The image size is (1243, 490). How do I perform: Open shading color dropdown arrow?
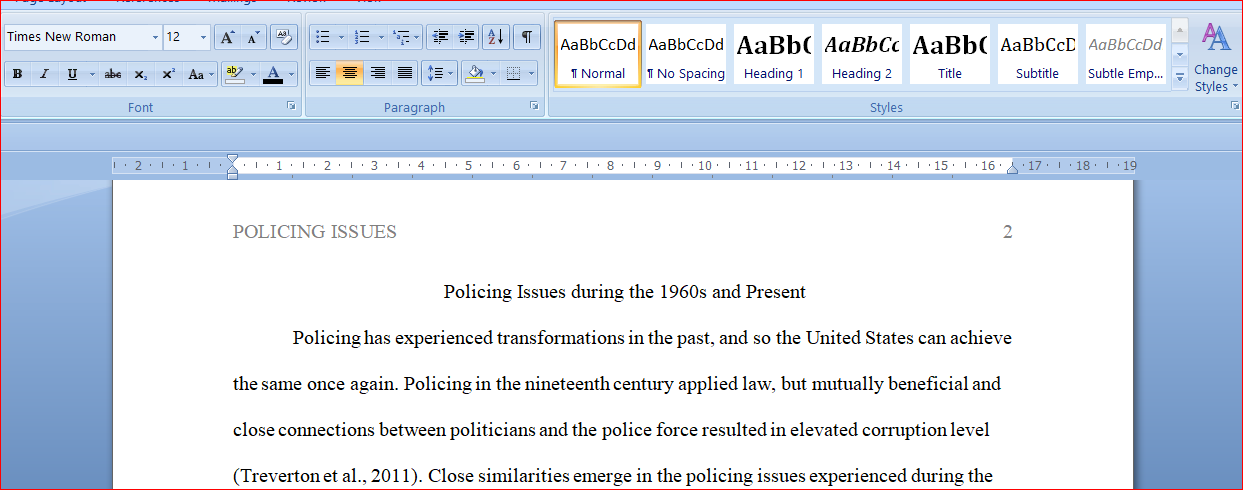pos(493,73)
